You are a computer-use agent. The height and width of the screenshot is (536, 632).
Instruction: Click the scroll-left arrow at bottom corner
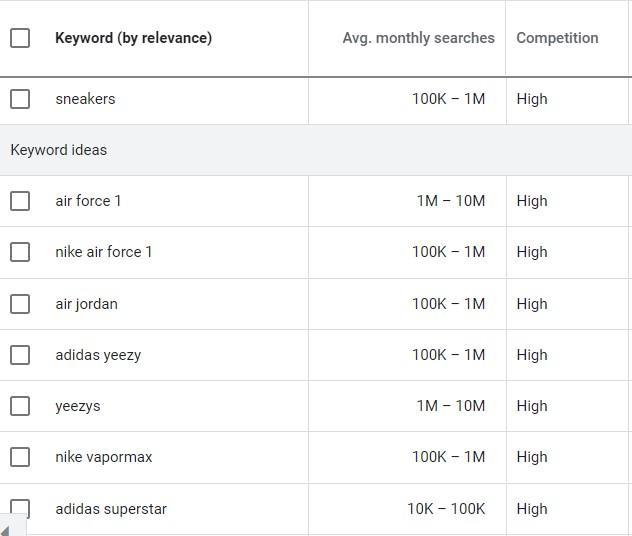pyautogui.click(x=6, y=529)
